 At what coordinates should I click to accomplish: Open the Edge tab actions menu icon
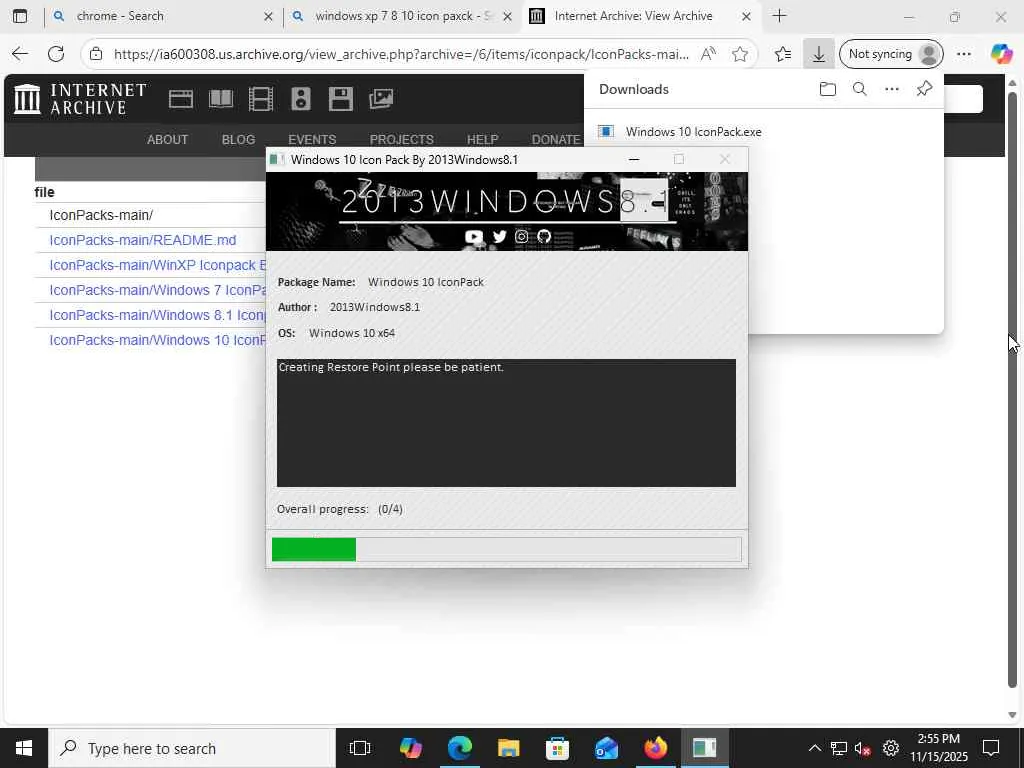[x=20, y=16]
